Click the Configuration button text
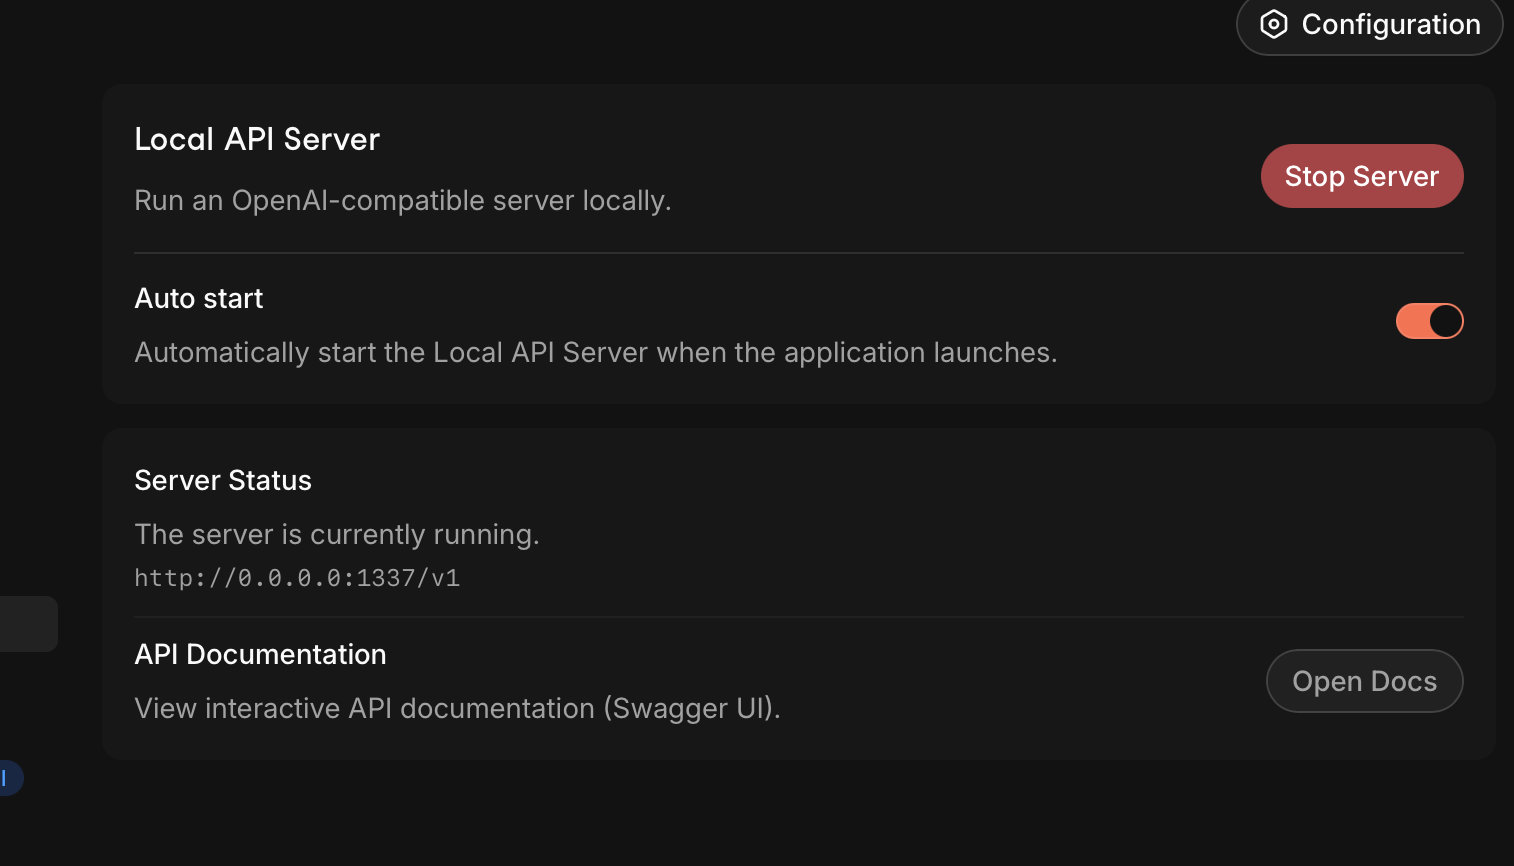The image size is (1514, 866). point(1390,24)
